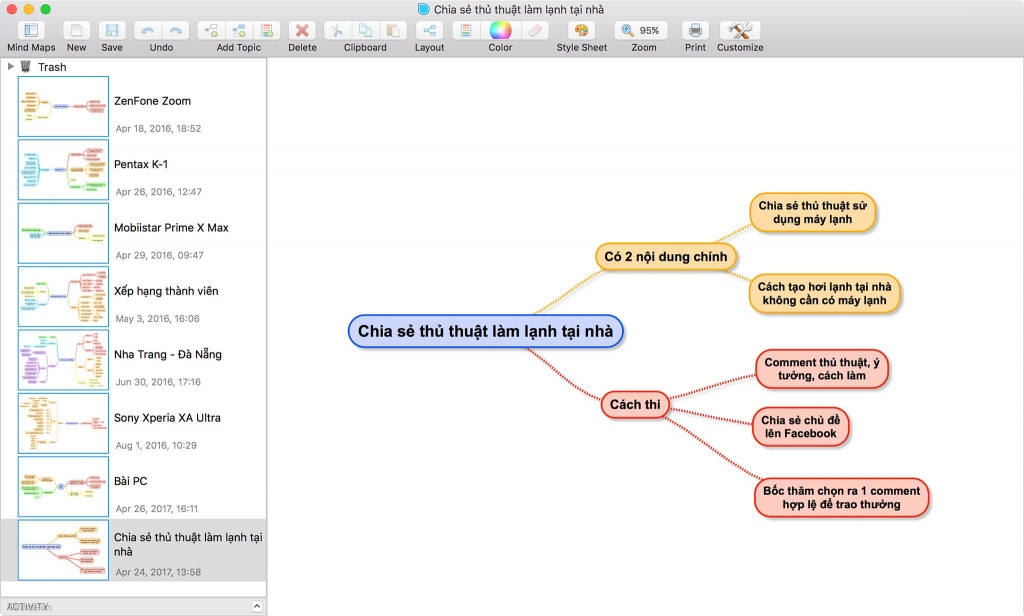Screen dimensions: 1024x616
Task: Select the Bốc thăm chọn ra 1 comment node
Action: [841, 498]
